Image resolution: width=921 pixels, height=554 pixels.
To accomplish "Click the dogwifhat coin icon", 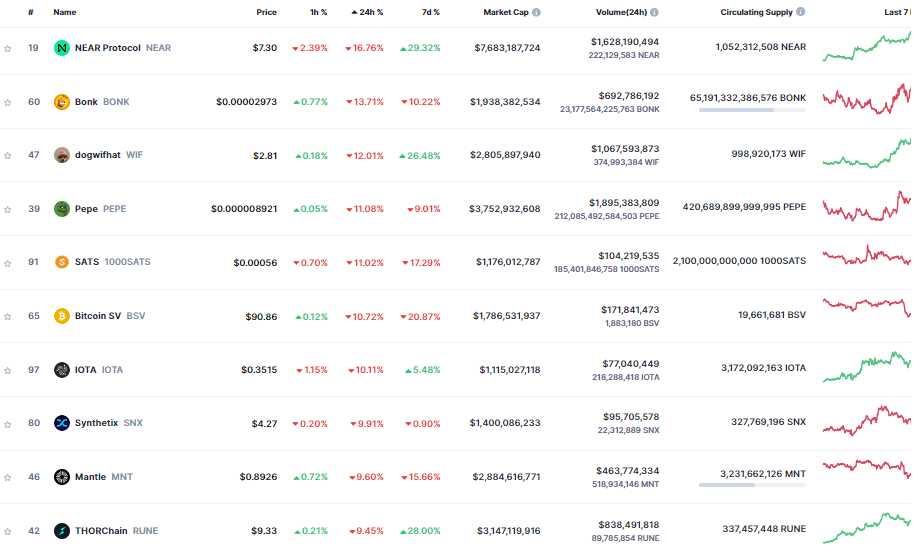I will coord(62,155).
